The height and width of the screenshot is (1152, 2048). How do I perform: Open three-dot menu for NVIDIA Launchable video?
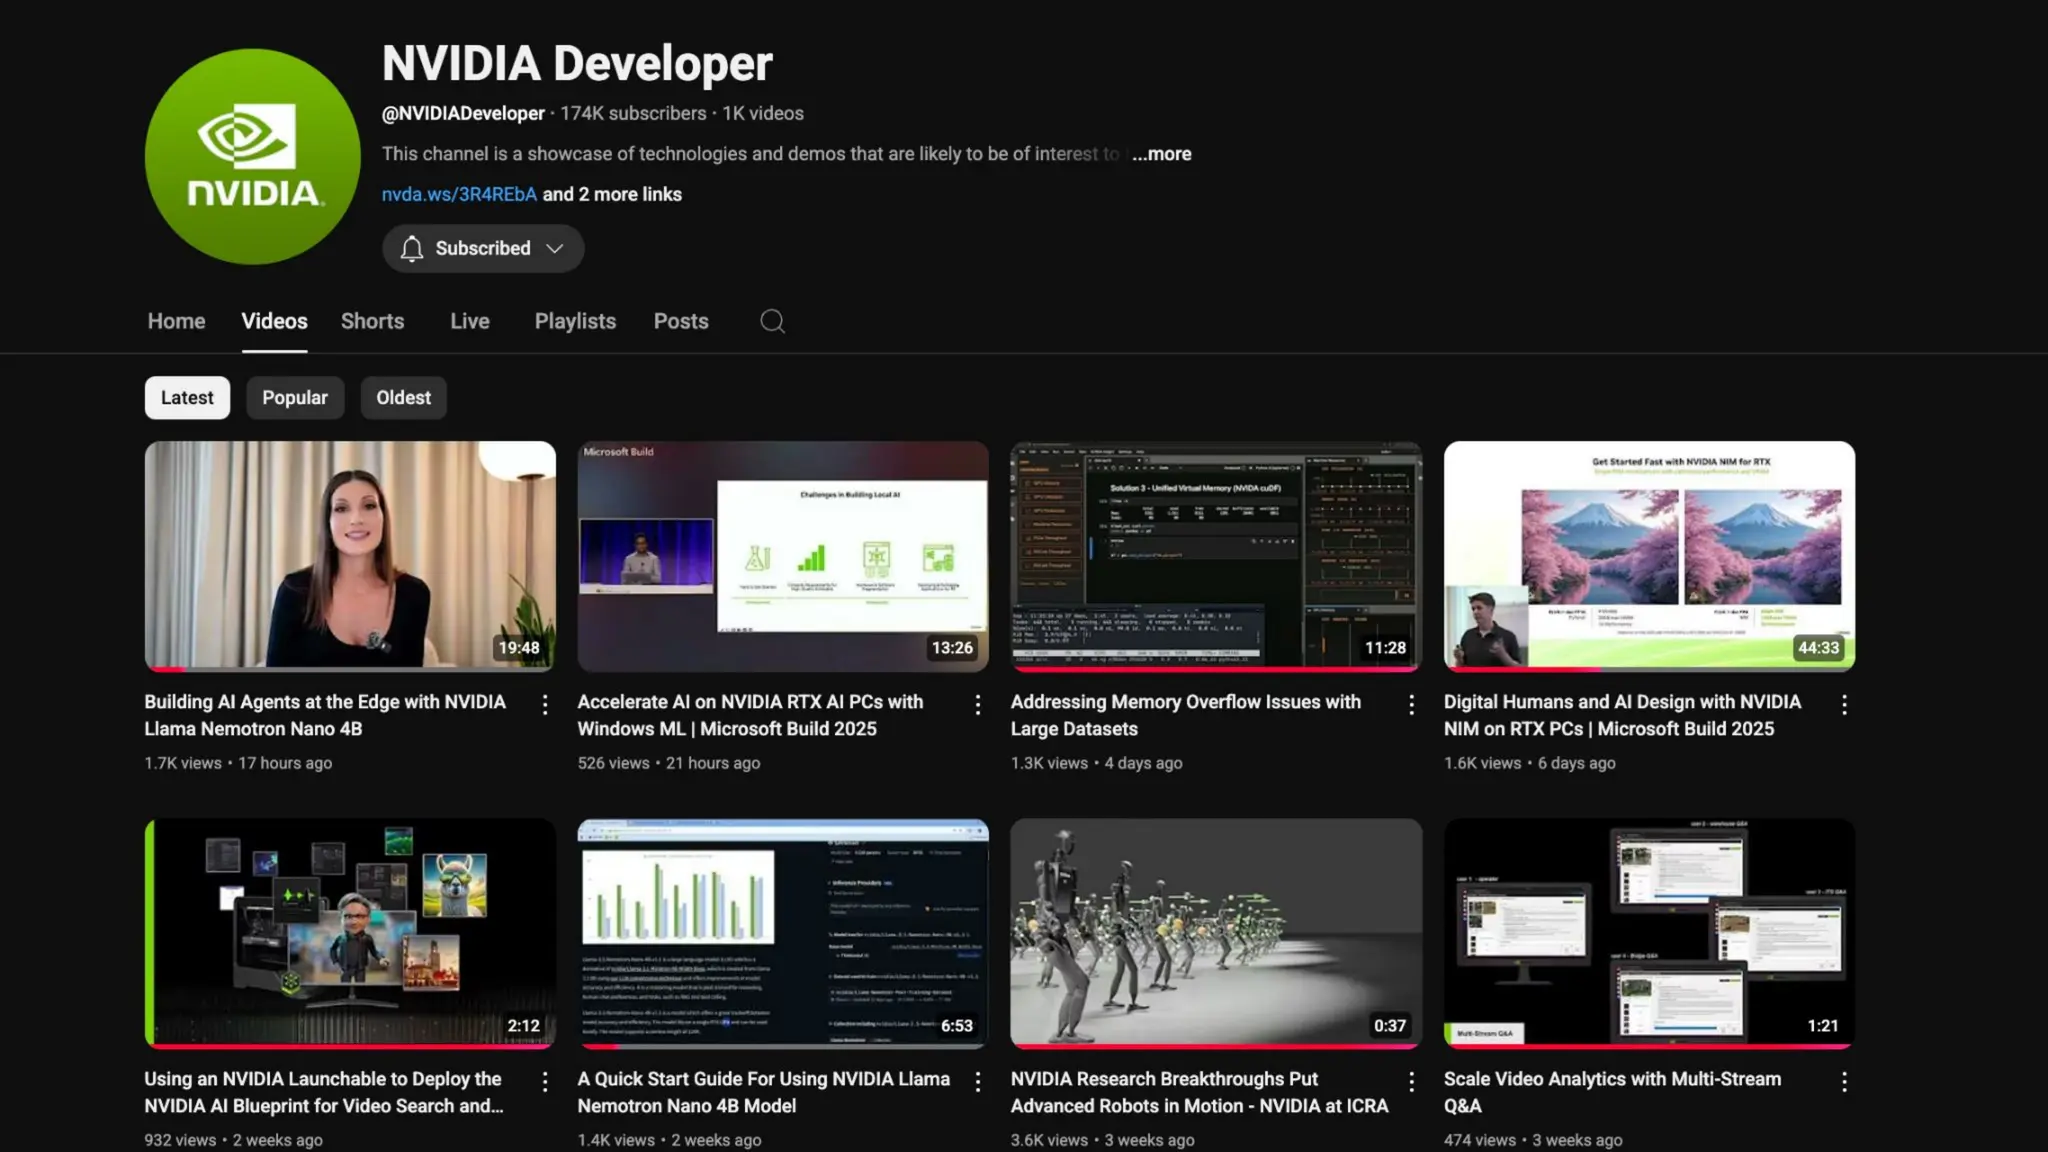coord(545,1082)
